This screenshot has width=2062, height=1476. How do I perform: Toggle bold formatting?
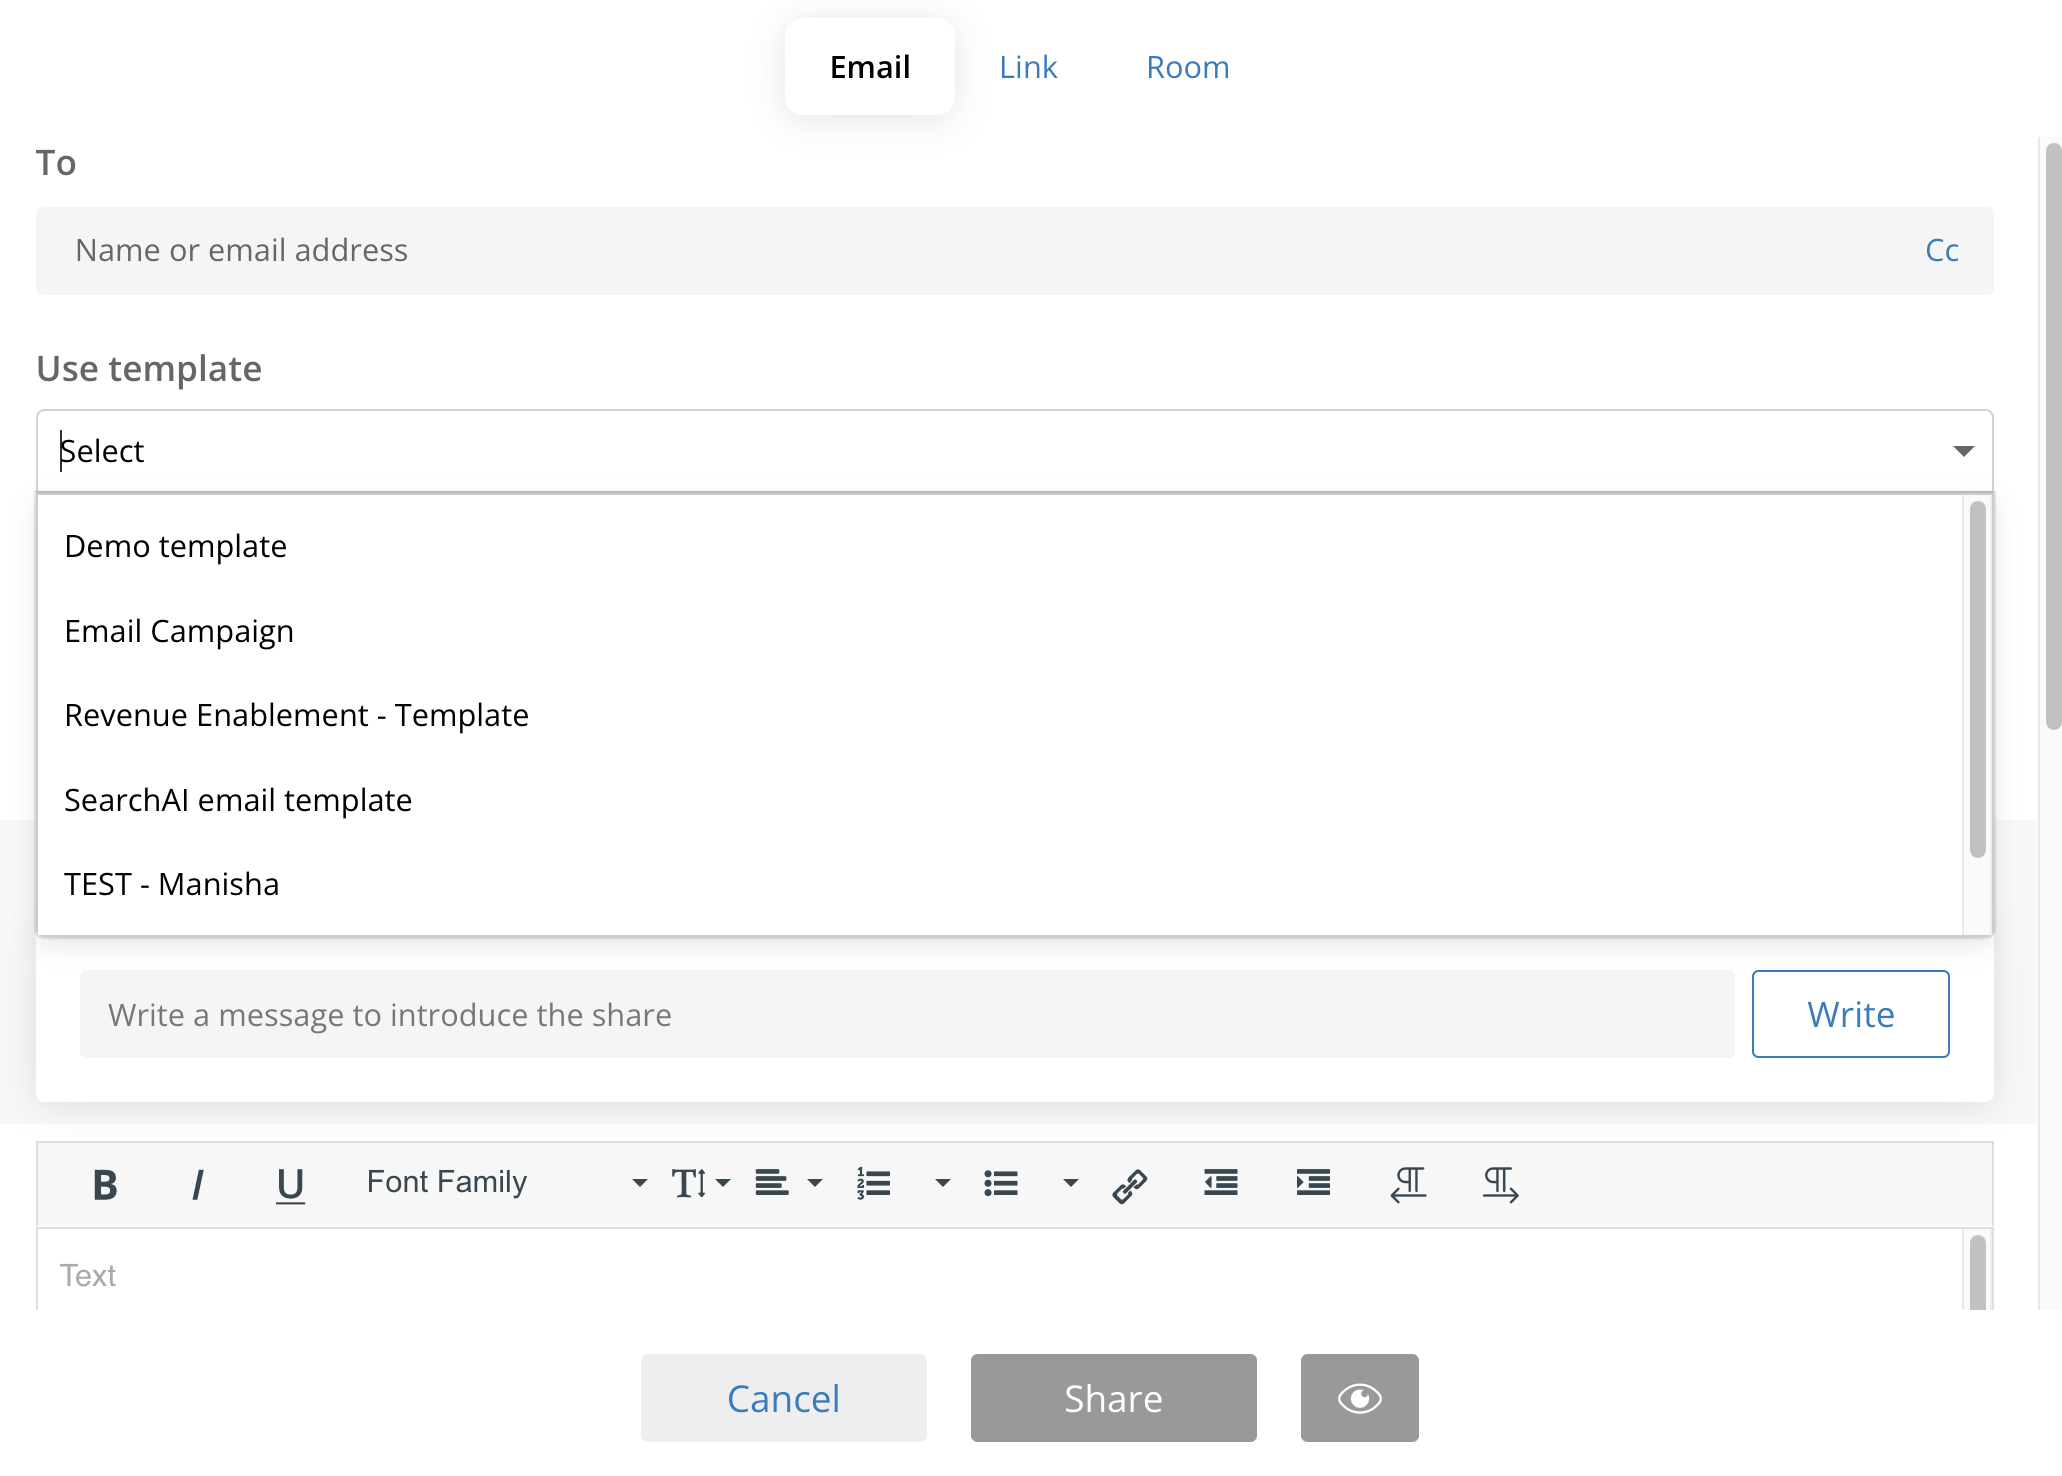pos(105,1184)
